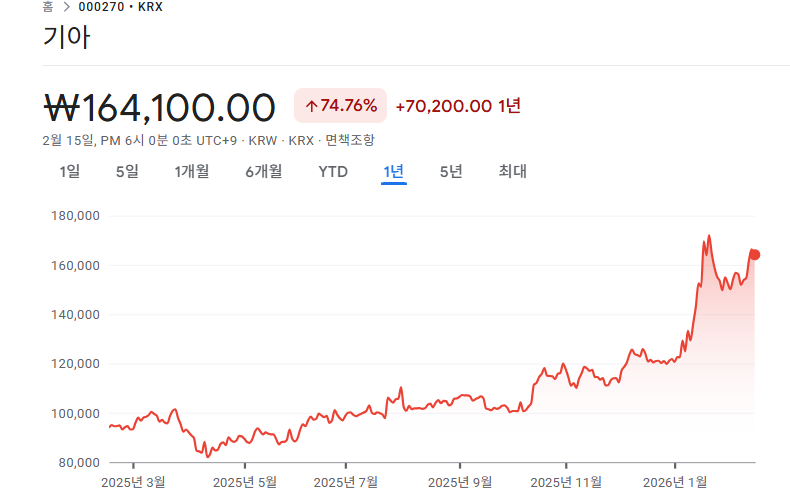Click the ₩164,100.00 price text
This screenshot has height=504, width=790.
click(x=160, y=107)
